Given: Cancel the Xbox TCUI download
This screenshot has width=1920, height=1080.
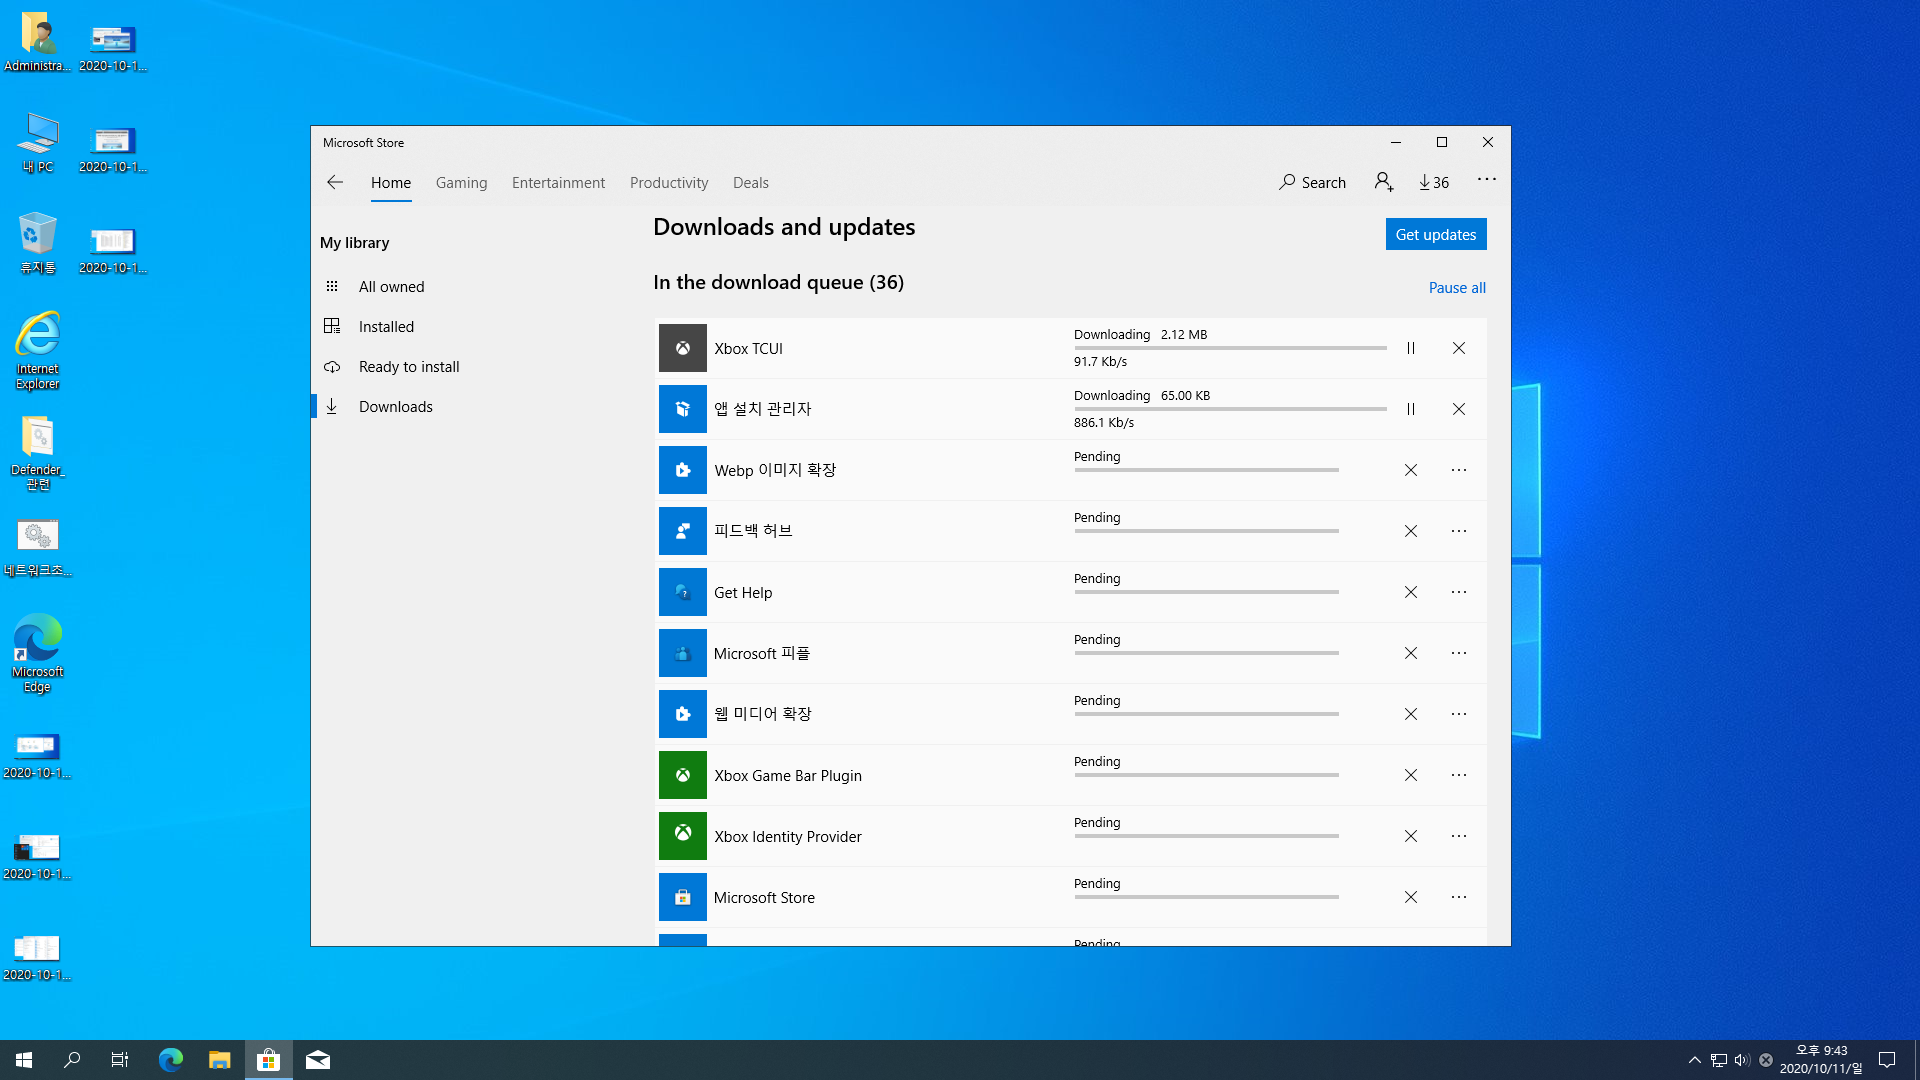Looking at the screenshot, I should (1459, 348).
